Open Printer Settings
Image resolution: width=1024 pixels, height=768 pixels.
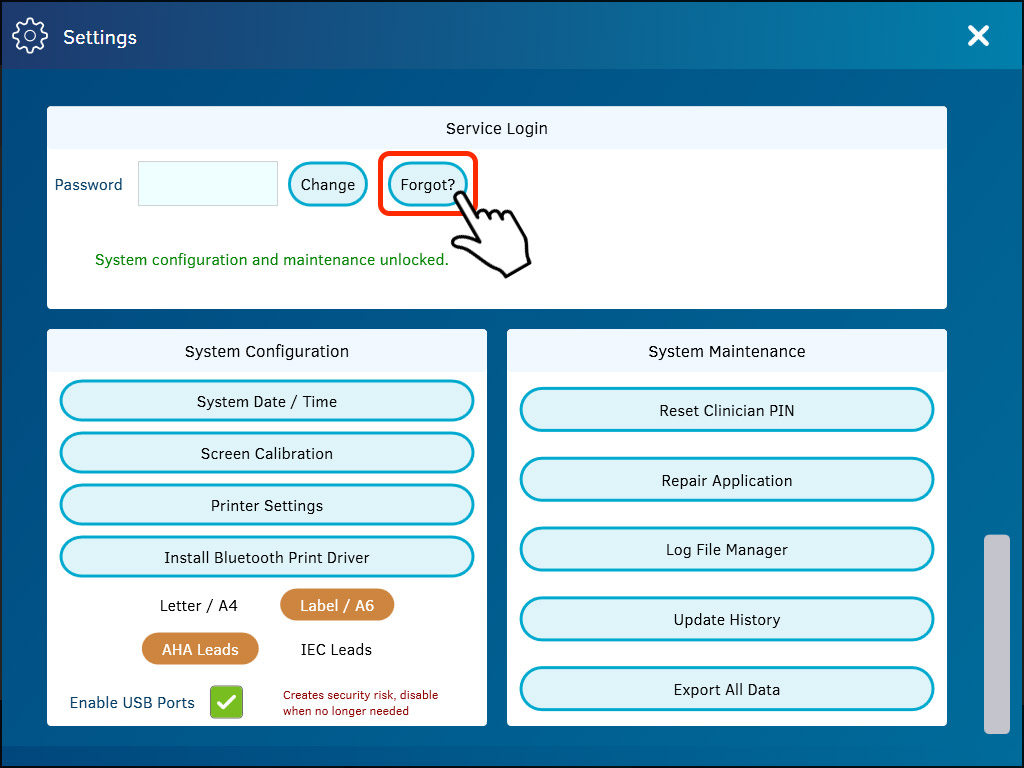coord(266,504)
